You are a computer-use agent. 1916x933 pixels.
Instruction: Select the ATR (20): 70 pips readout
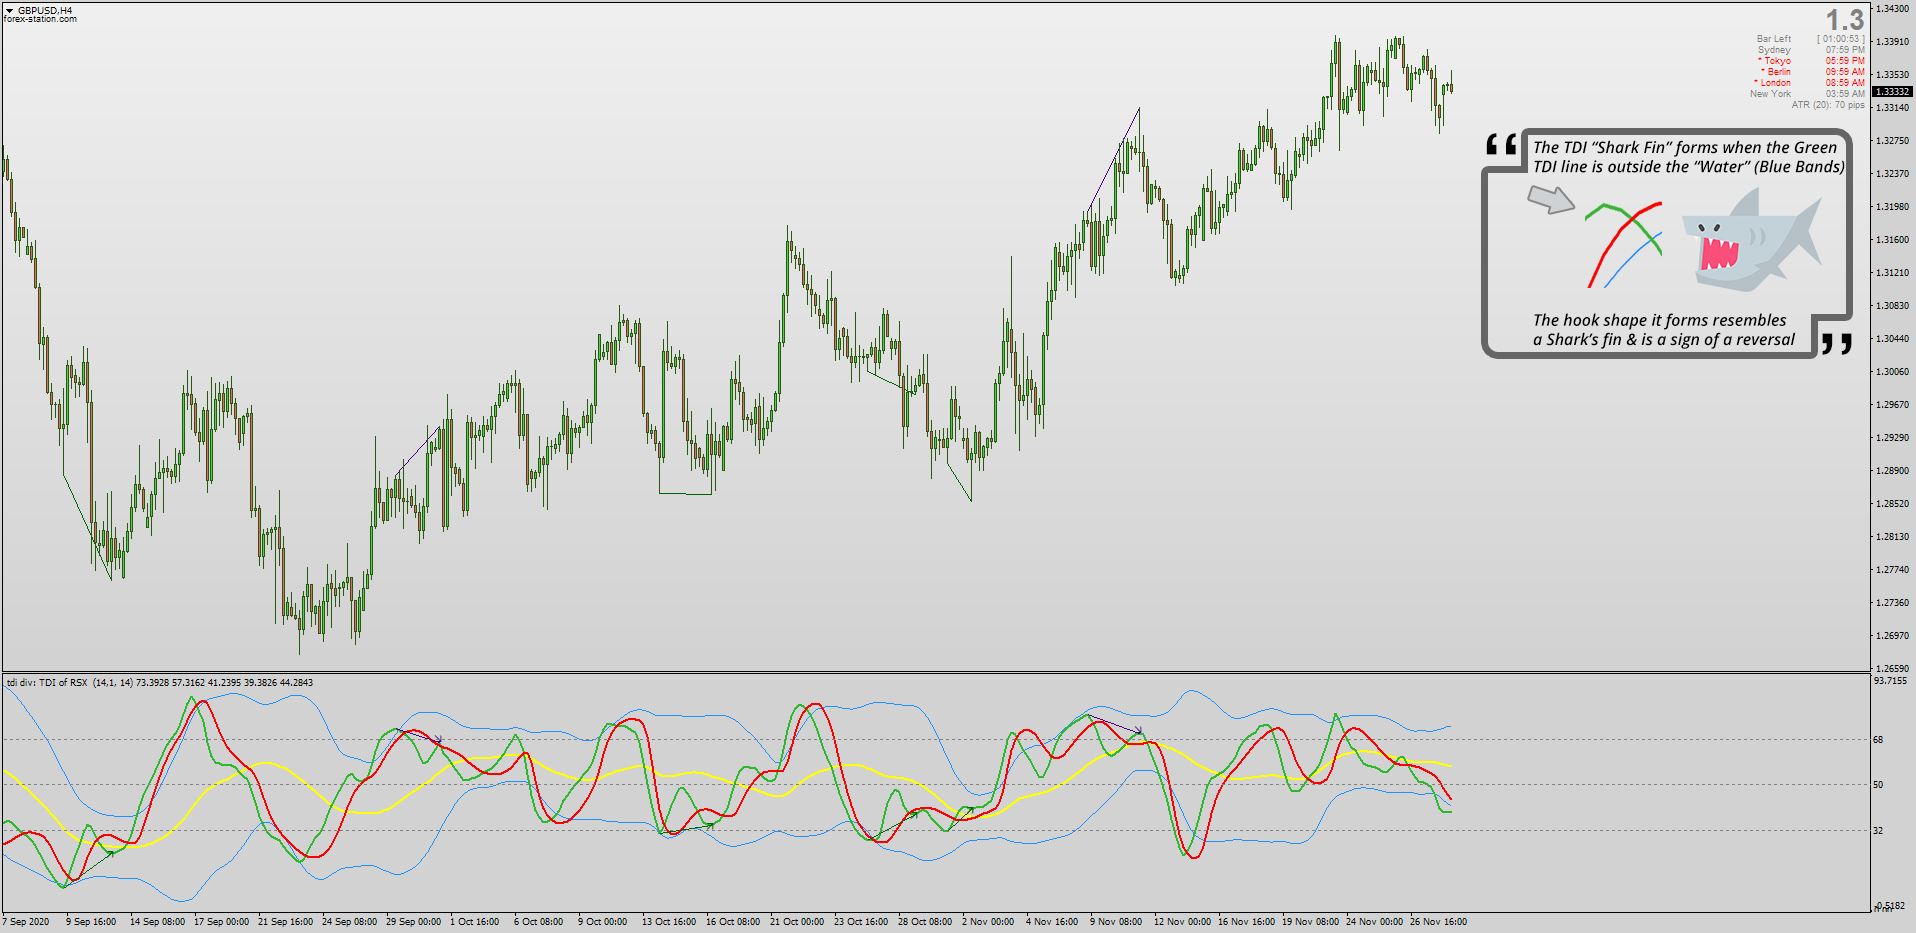tap(1828, 105)
